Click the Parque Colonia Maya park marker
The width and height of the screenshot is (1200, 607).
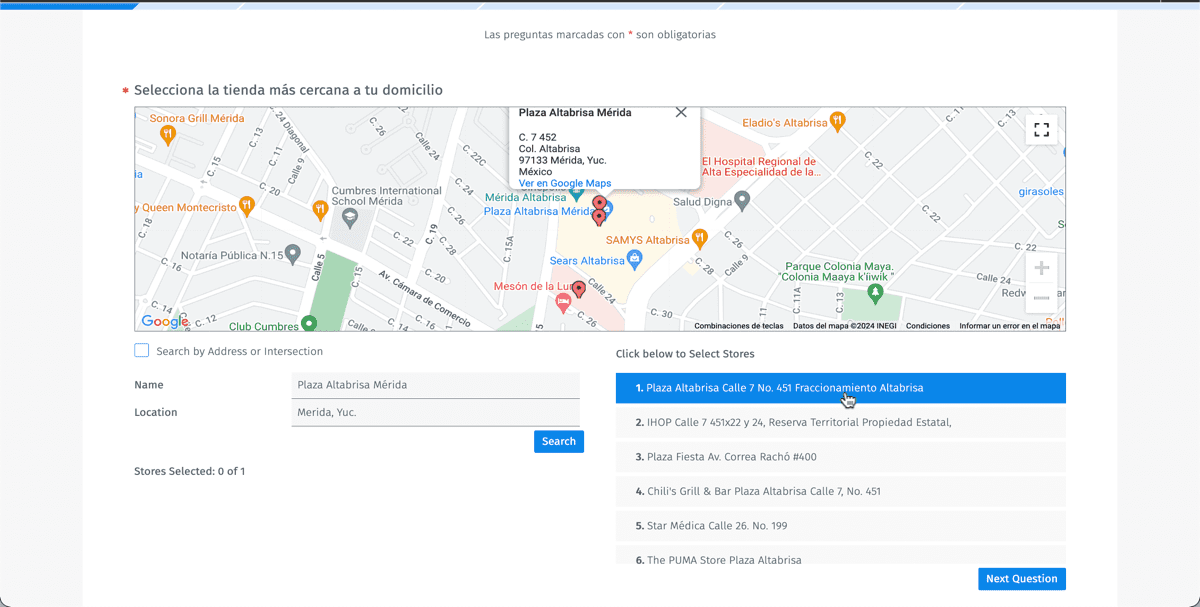(x=875, y=293)
